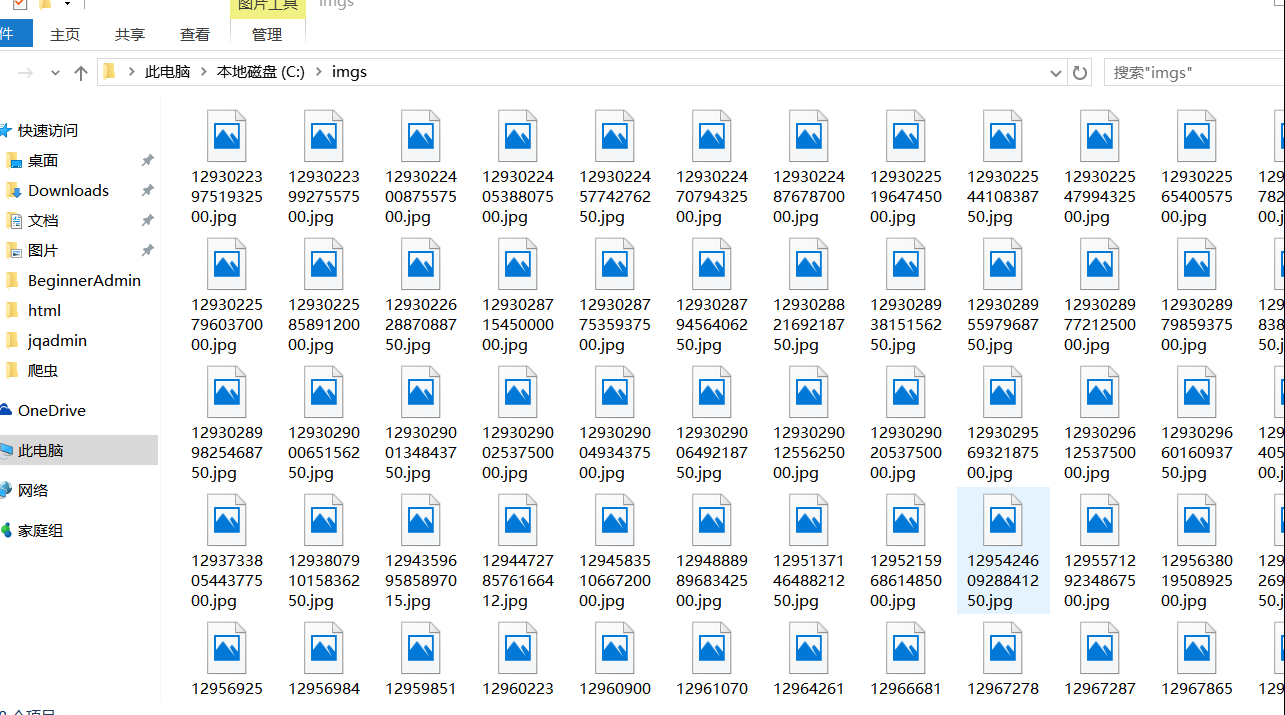Select highlighted image 1295424609288412 50.jpg
The width and height of the screenshot is (1285, 715).
1003,551
